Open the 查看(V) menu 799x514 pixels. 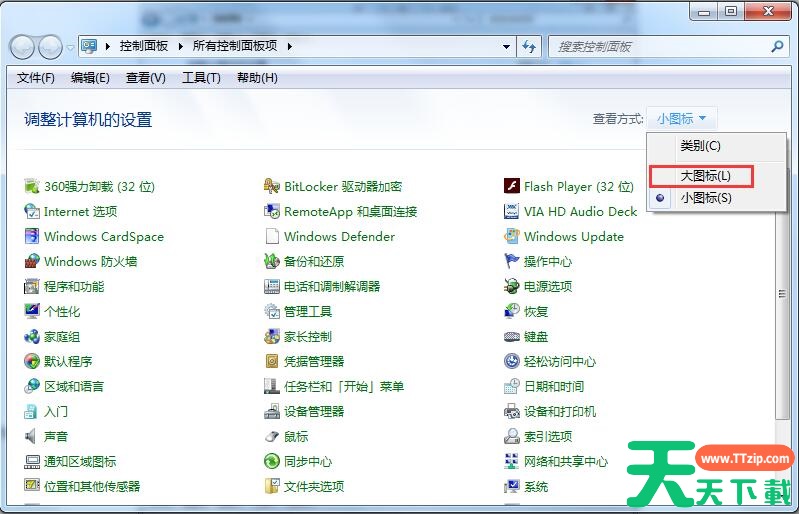point(146,78)
